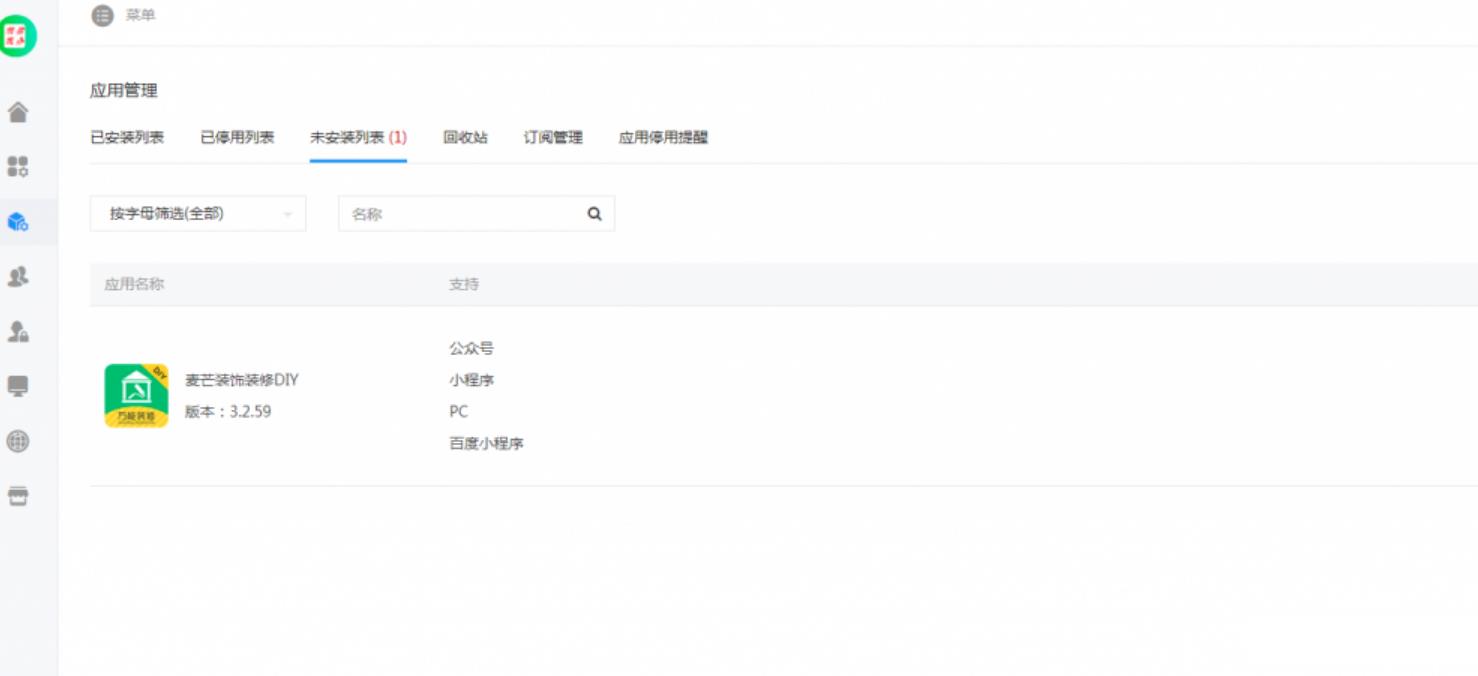Click the monitor icon in sidebar
Screen dimensions: 1478x676
pyautogui.click(x=18, y=386)
